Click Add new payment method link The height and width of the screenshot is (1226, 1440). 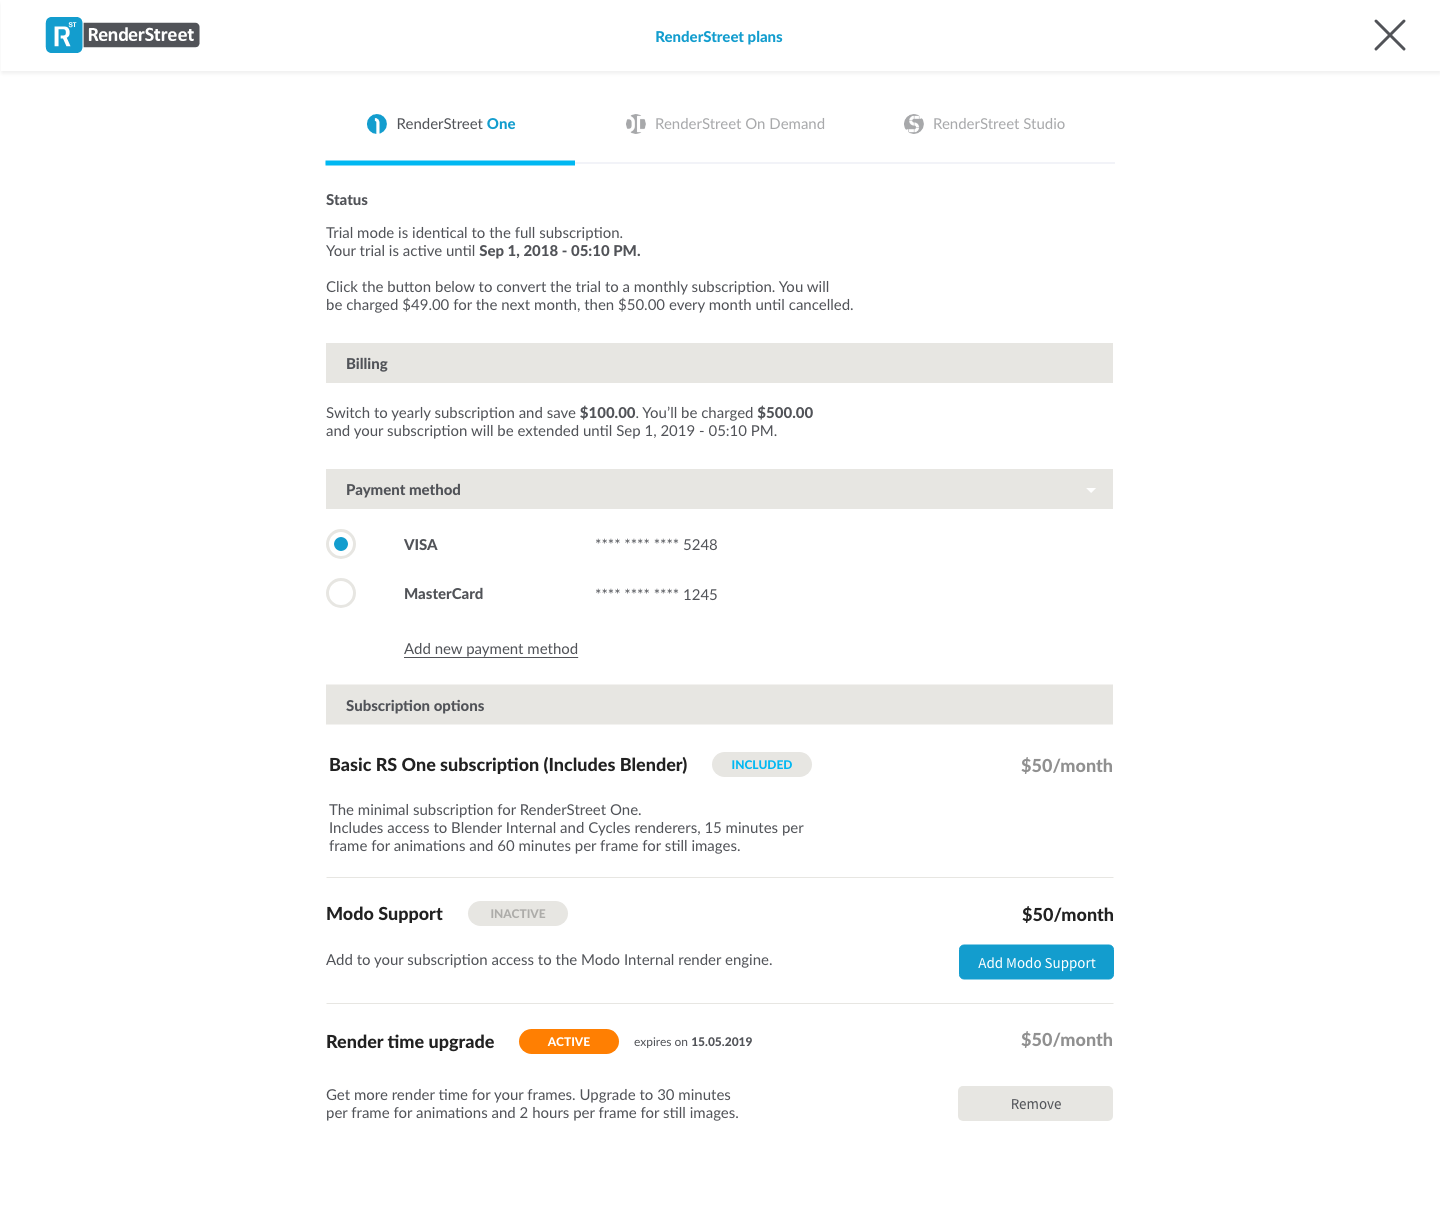click(x=491, y=649)
